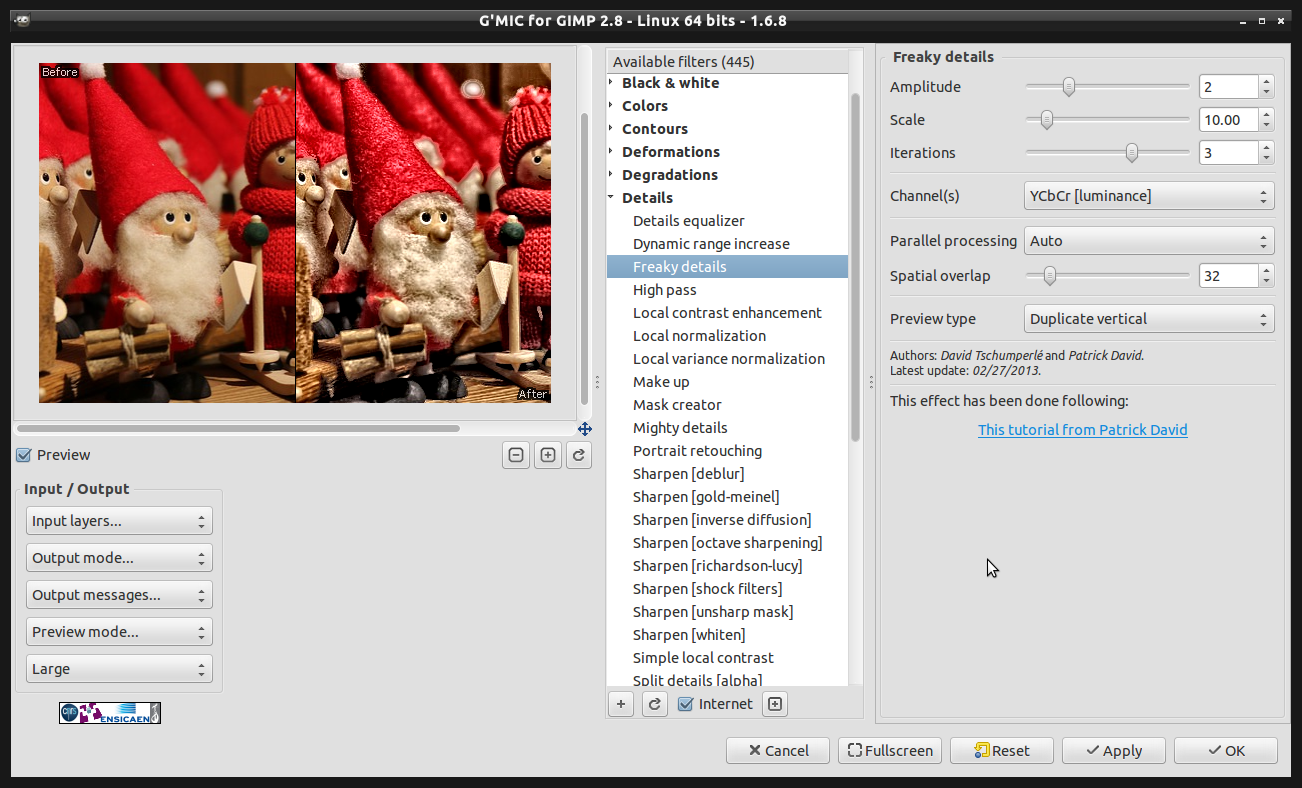Expand the Black & white category
This screenshot has height=788, width=1302.
[611, 83]
